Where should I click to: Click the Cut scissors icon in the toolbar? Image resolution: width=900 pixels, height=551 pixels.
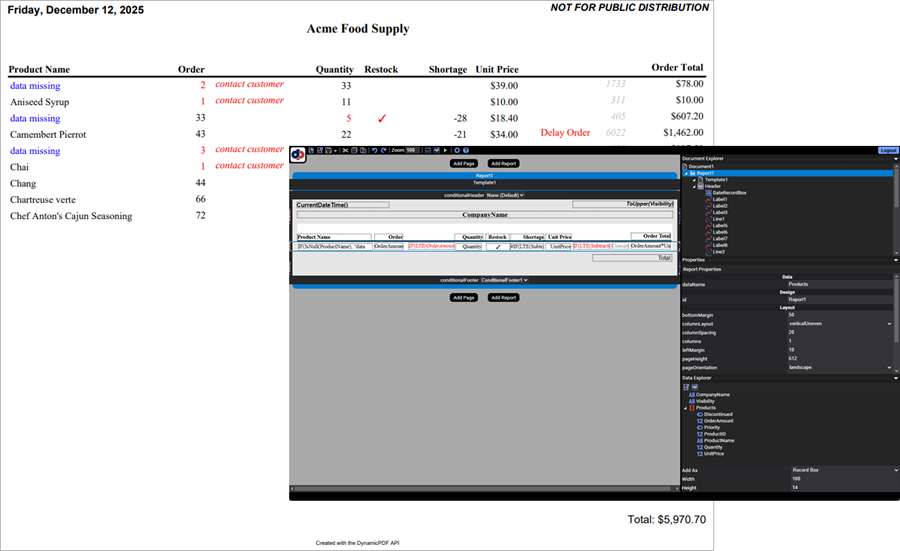point(344,150)
